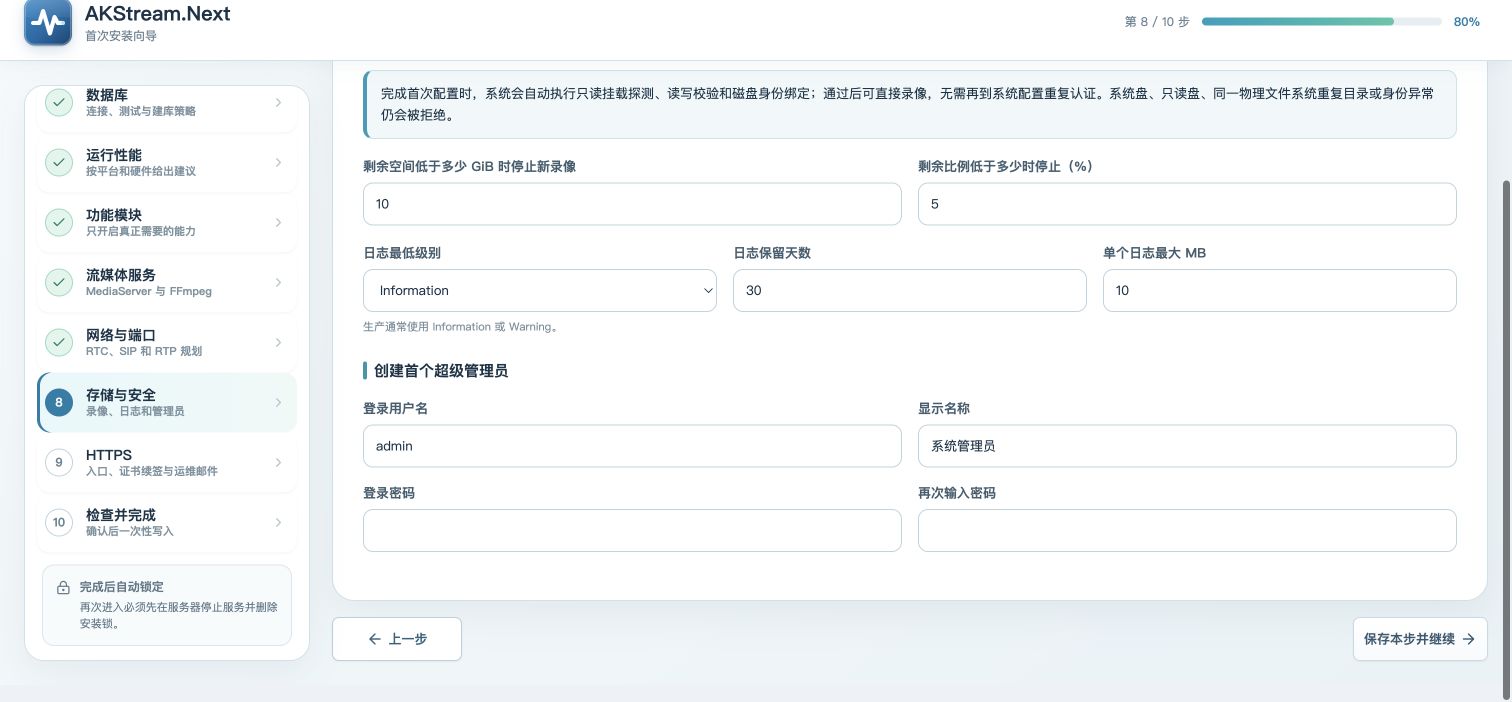The height and width of the screenshot is (702, 1512).
Task: Focus the 剩余比例低于多少时停止 percent field
Action: (1187, 204)
